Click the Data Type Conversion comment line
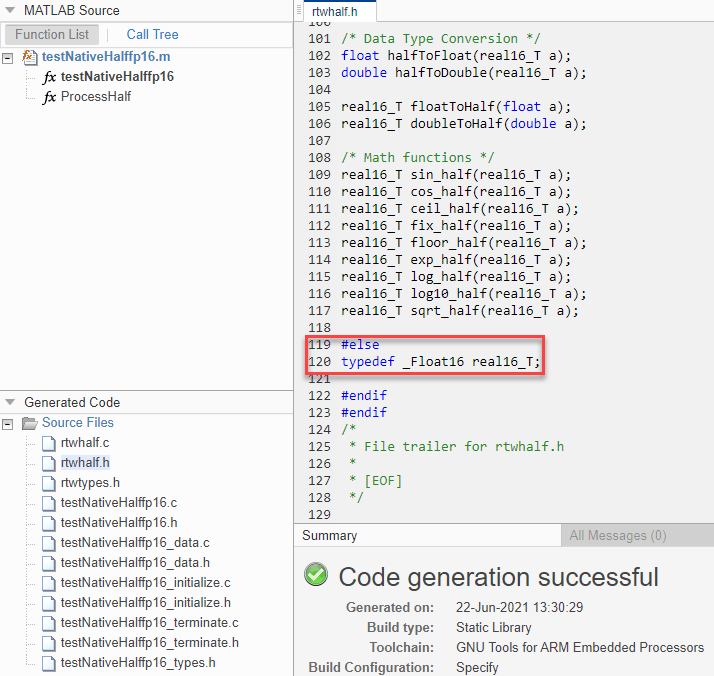 pyautogui.click(x=440, y=39)
